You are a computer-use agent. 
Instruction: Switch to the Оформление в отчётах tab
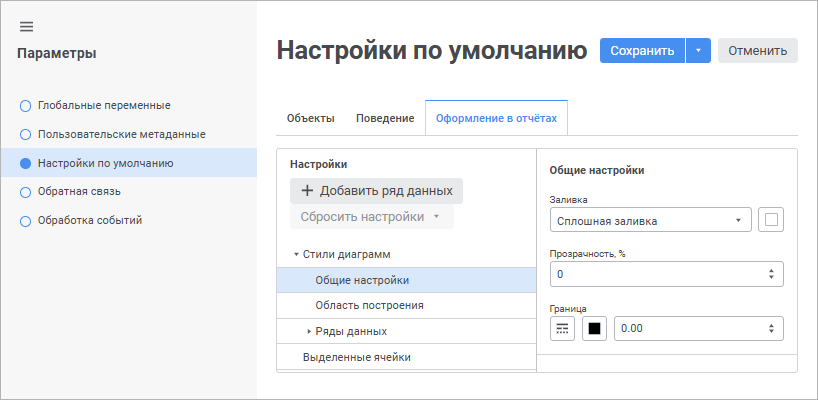coord(497,118)
